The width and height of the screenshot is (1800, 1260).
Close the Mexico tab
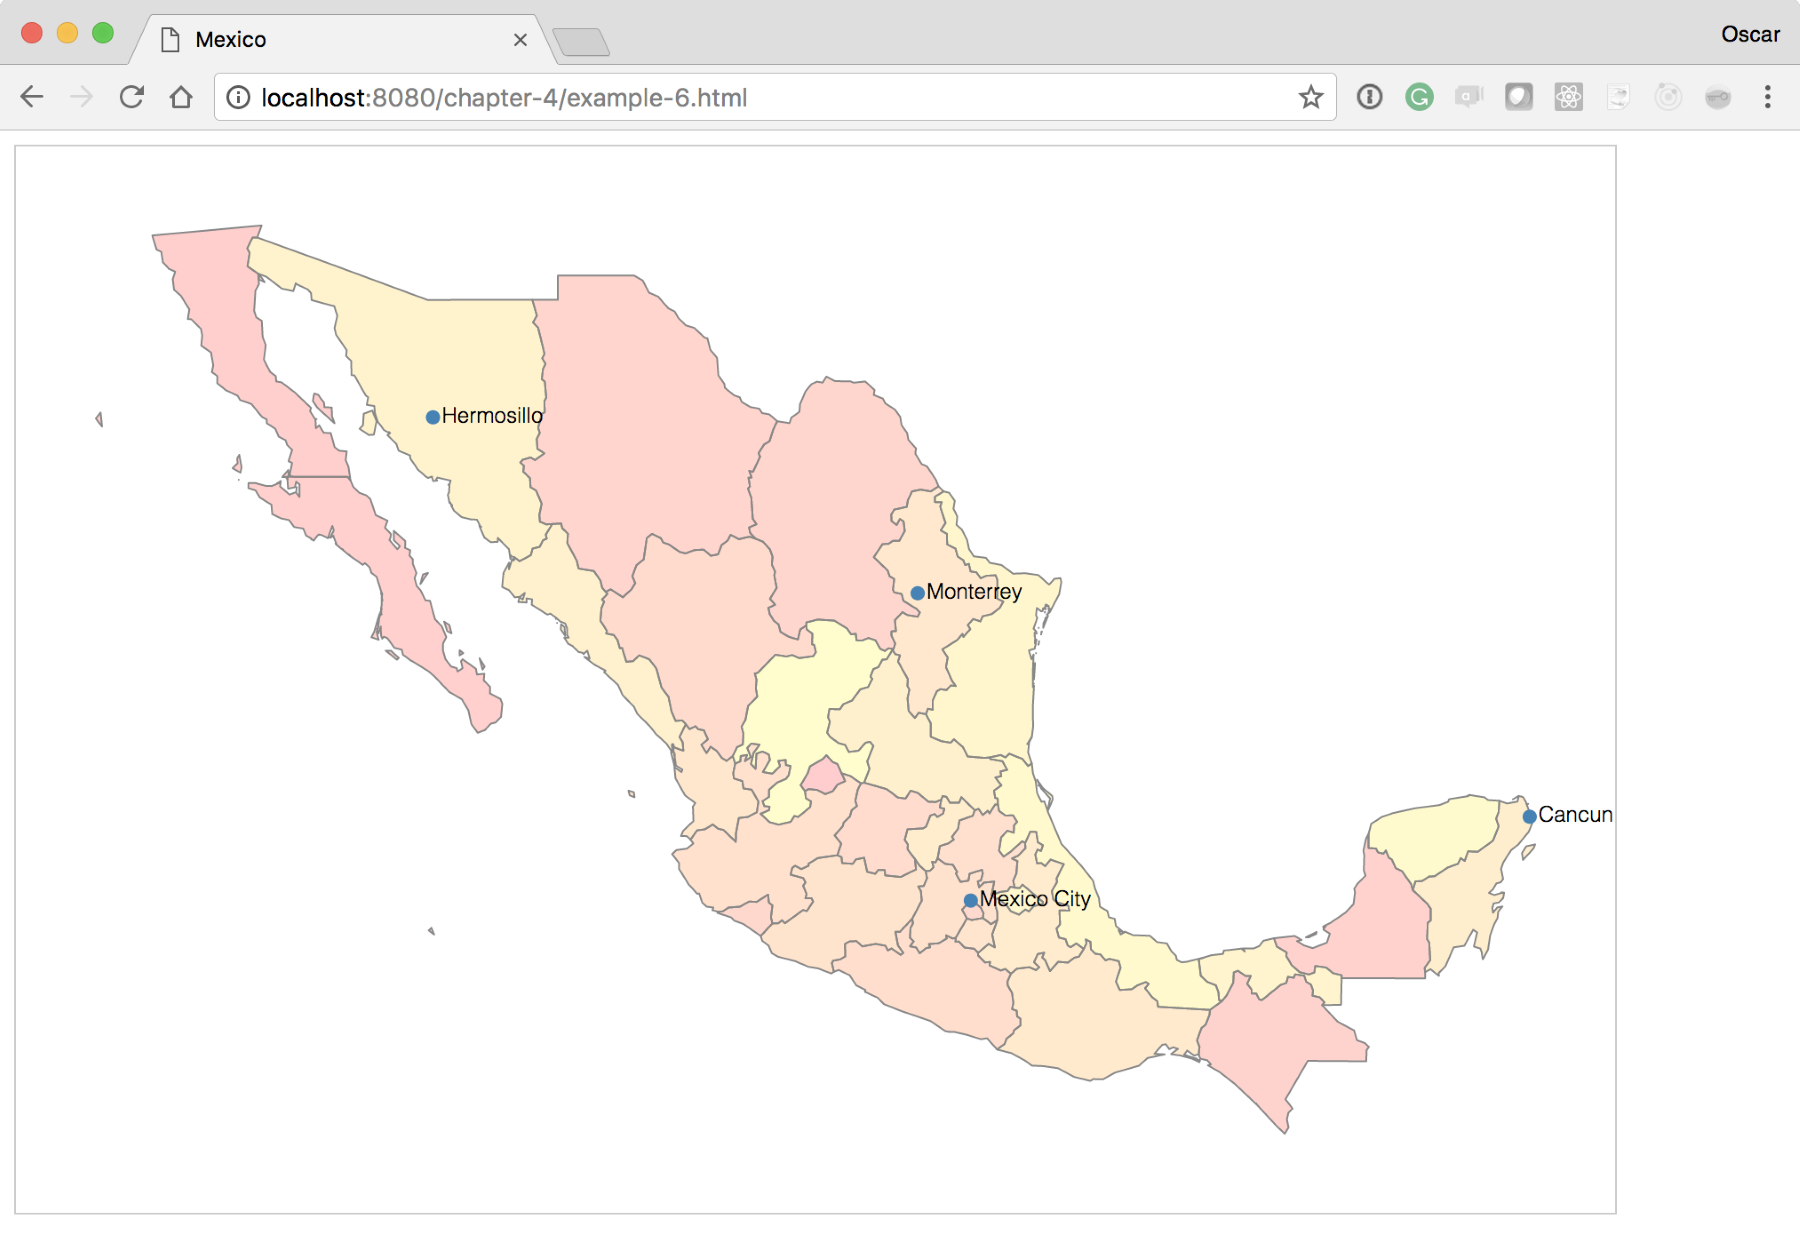[520, 40]
